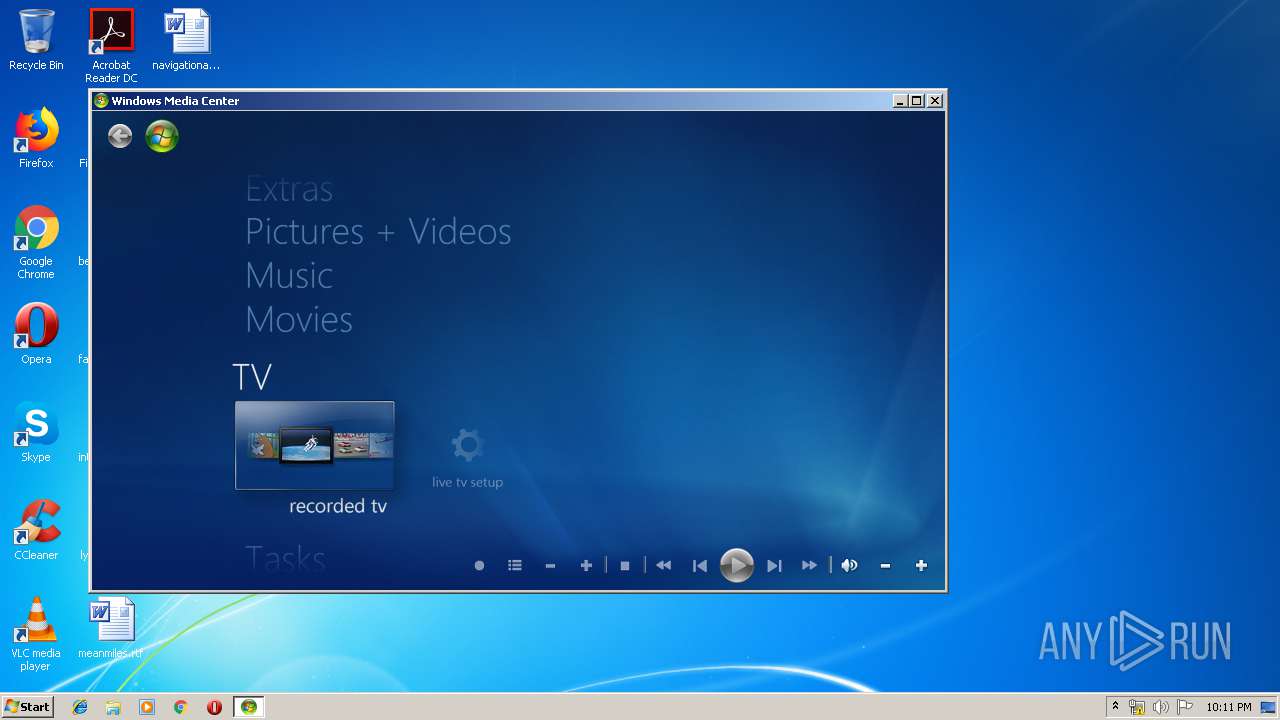Screen dimensions: 1280x720
Task: Open network tray icon
Action: (x=1137, y=707)
